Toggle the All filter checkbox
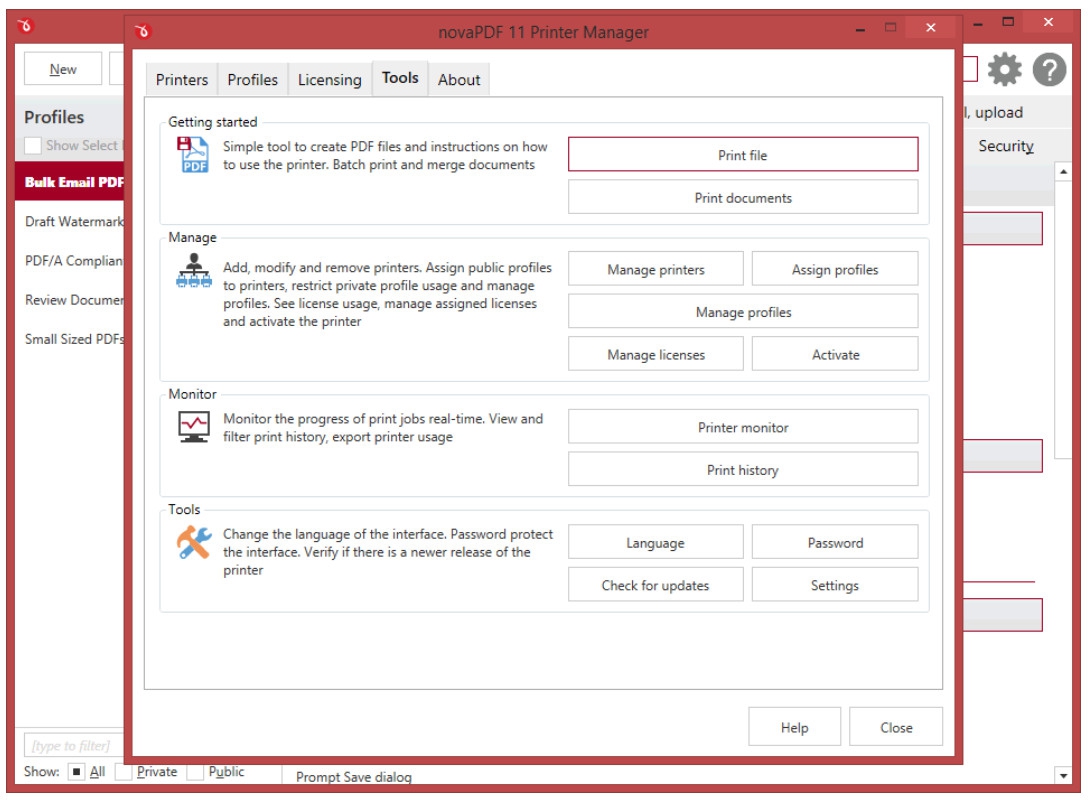 [76, 771]
